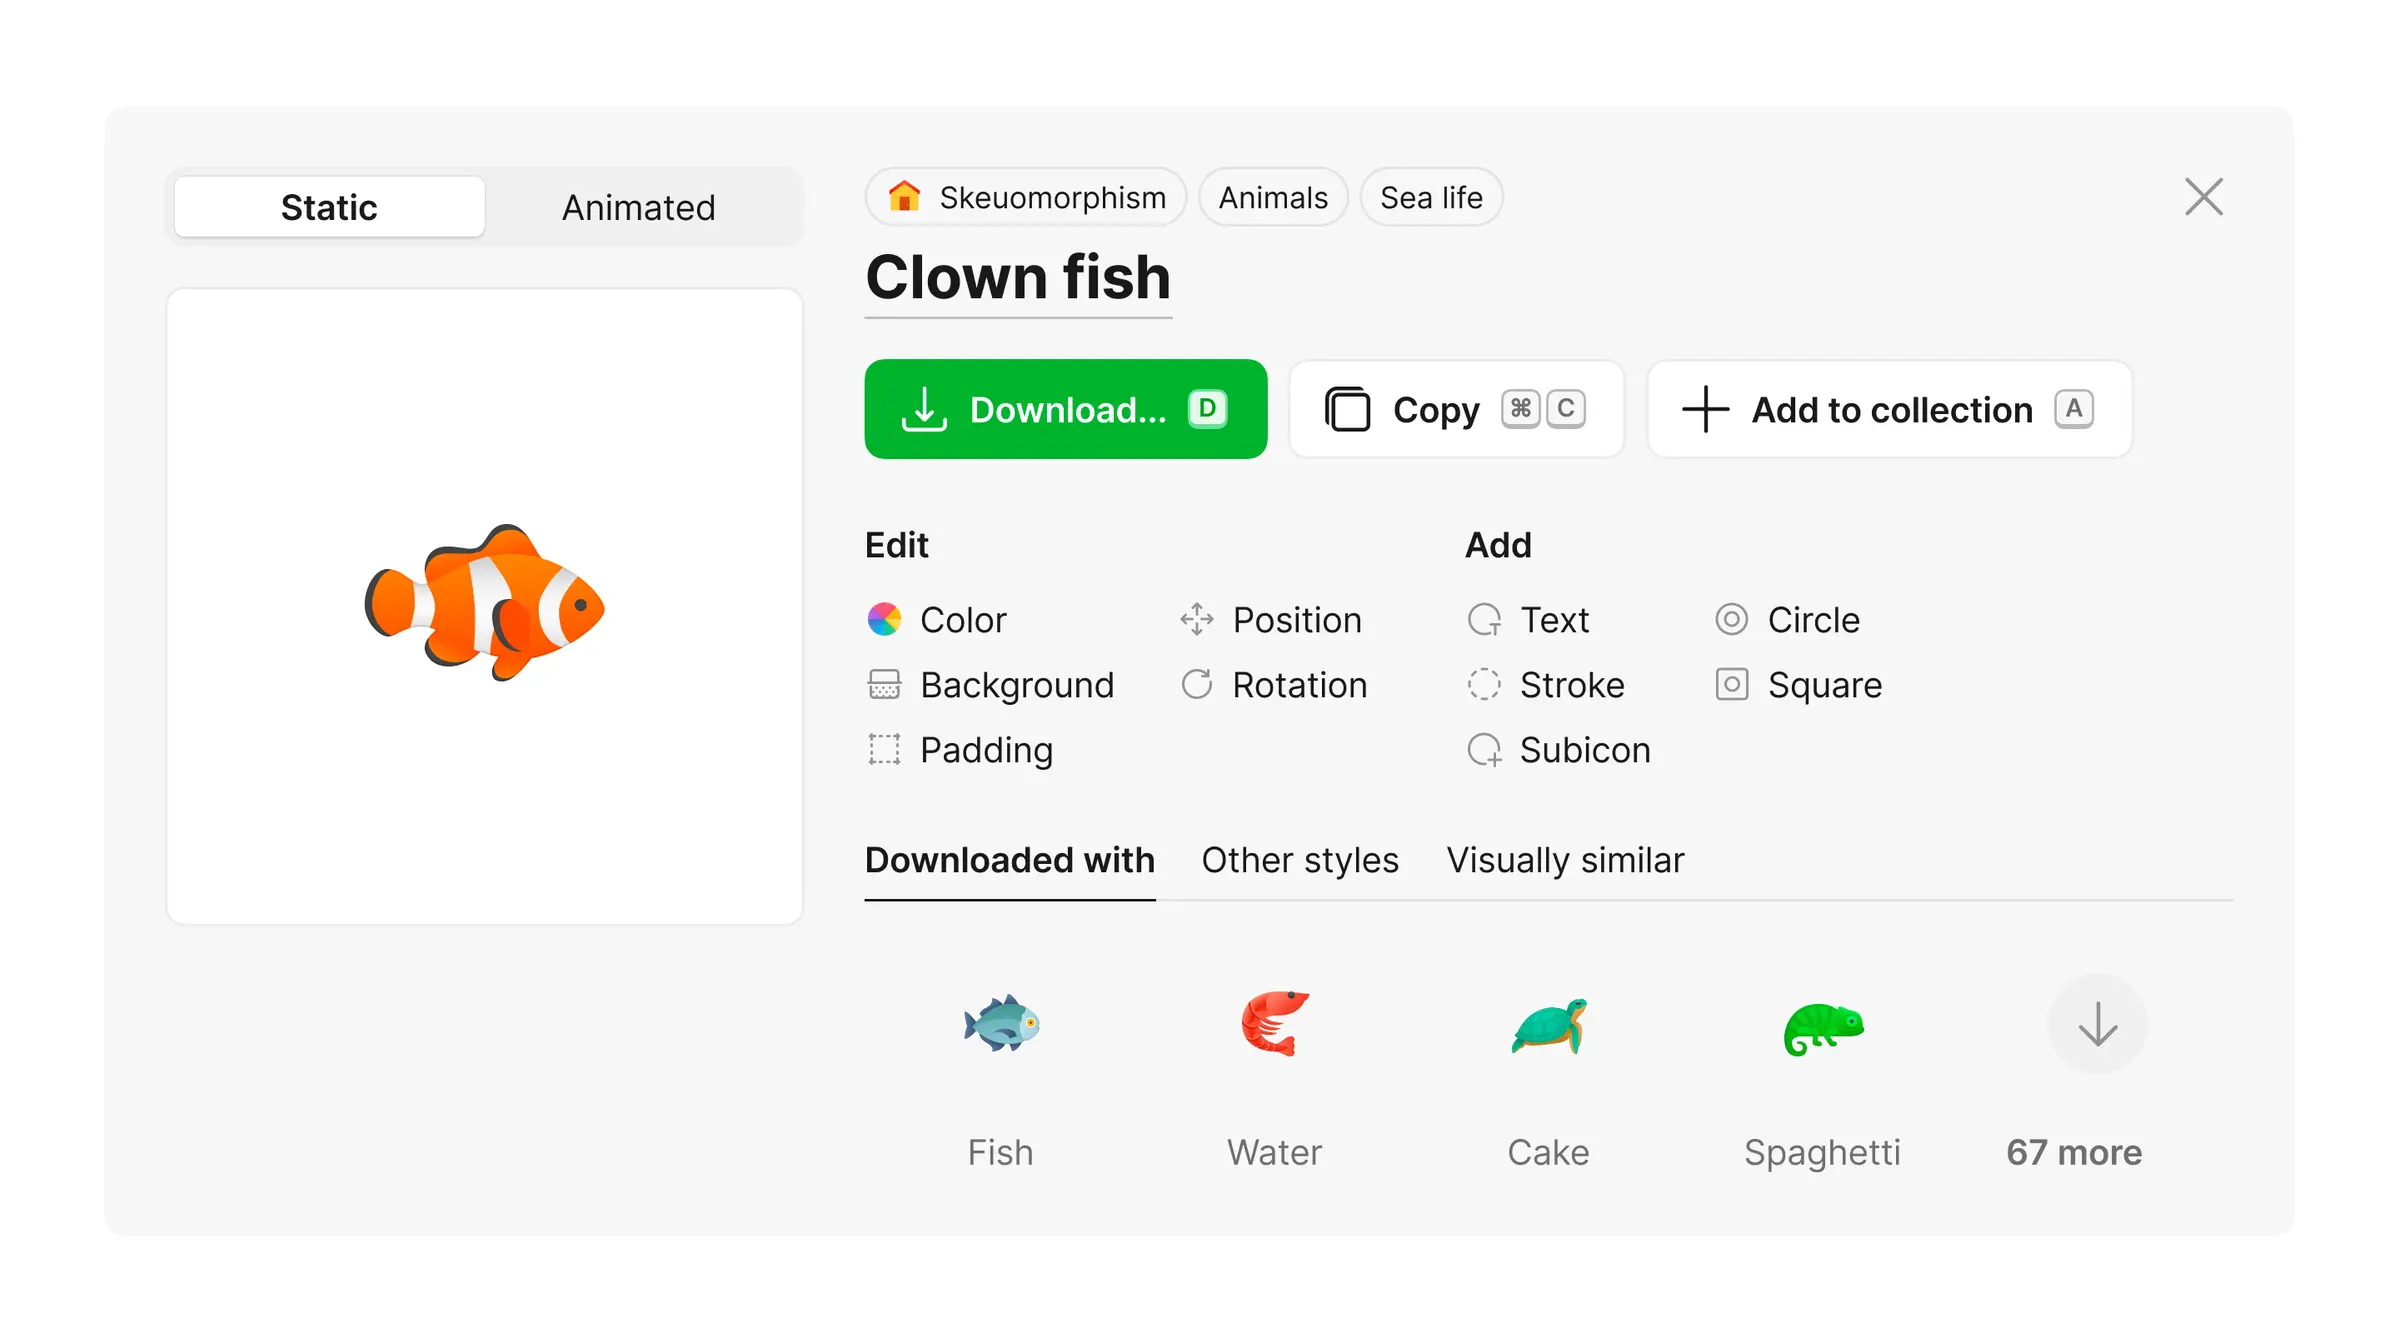
Task: Open the Download options button
Action: [1065, 409]
